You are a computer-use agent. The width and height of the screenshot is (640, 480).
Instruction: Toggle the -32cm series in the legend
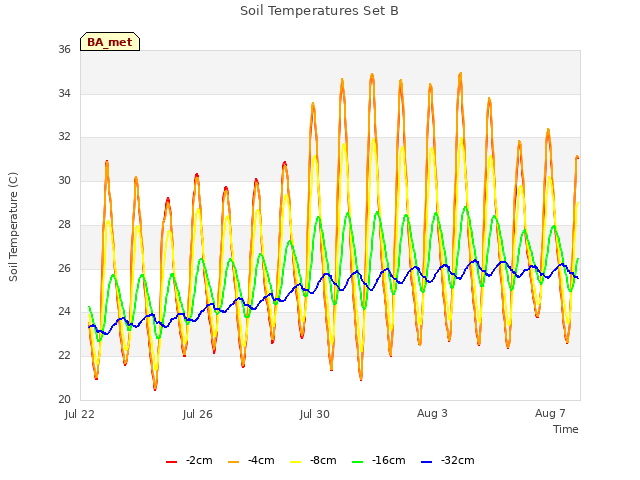click(x=448, y=461)
